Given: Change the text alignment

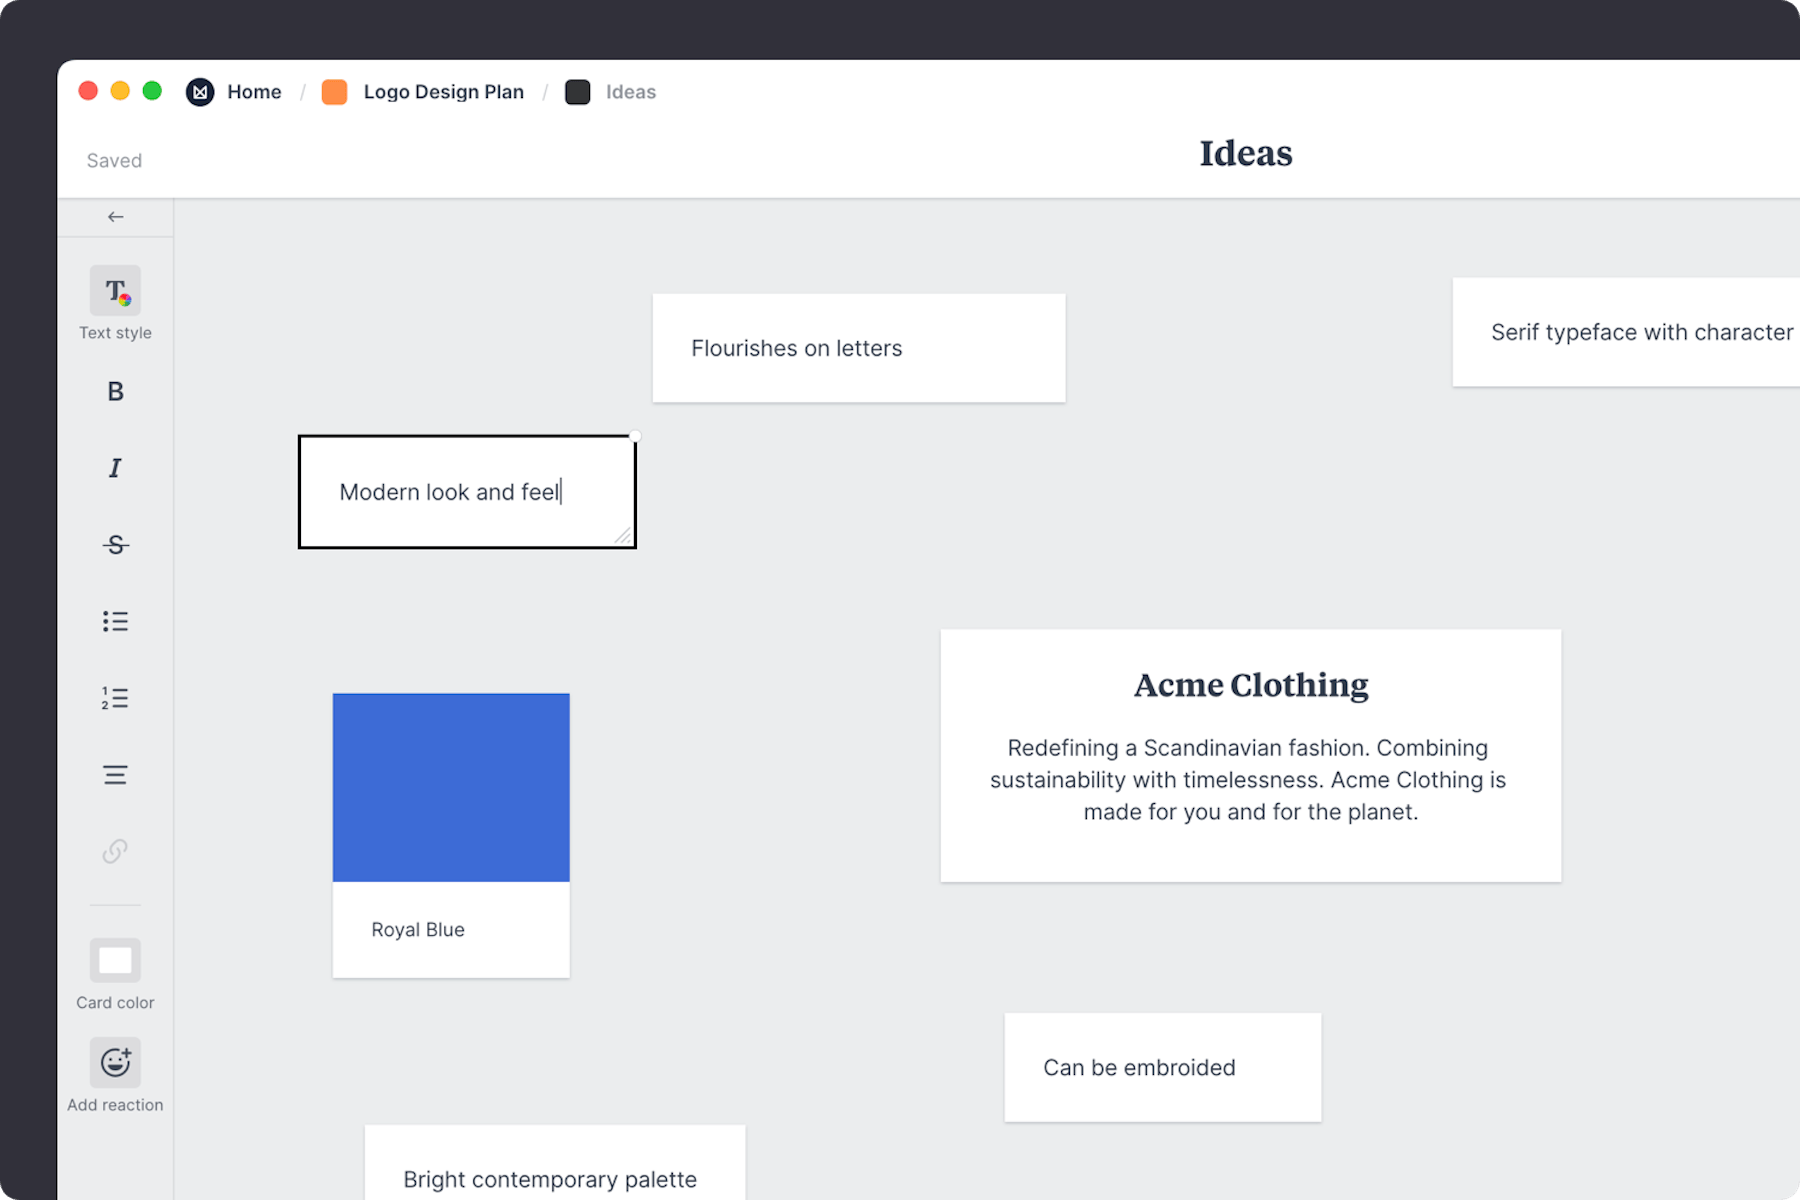Looking at the screenshot, I should 115,773.
